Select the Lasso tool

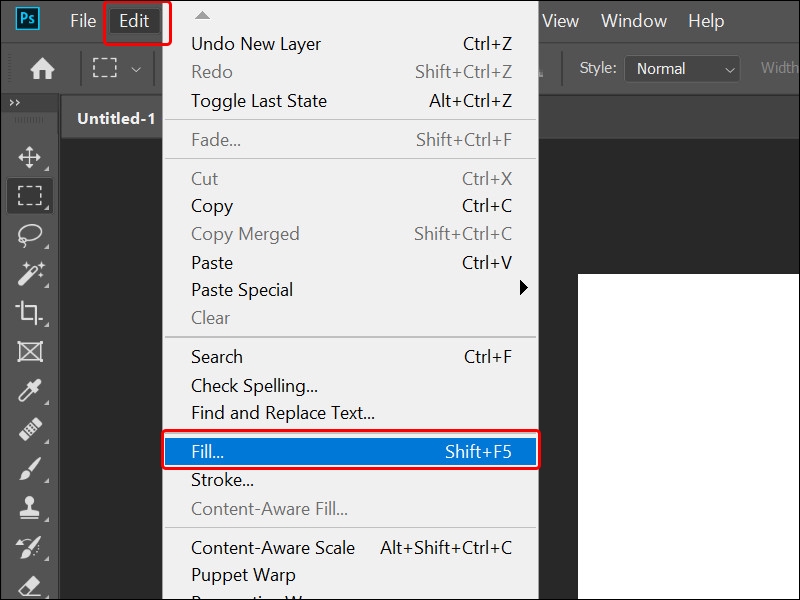tap(30, 235)
